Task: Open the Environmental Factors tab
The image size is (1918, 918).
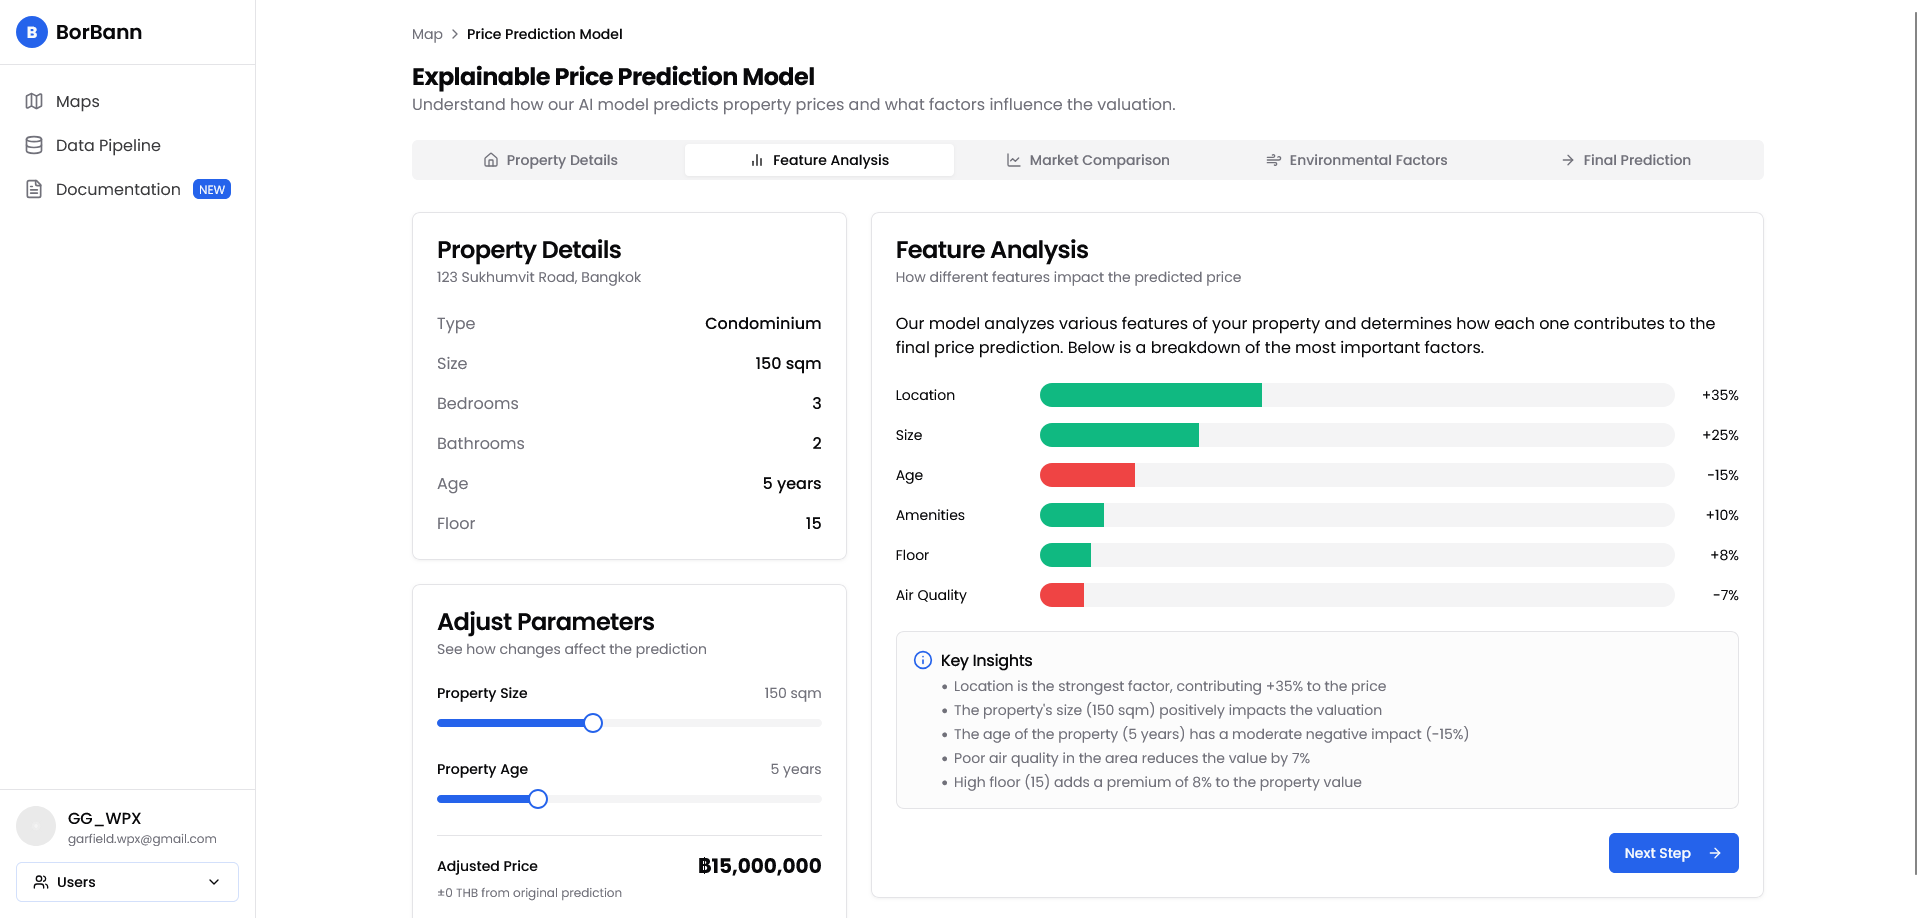Action: coord(1356,160)
